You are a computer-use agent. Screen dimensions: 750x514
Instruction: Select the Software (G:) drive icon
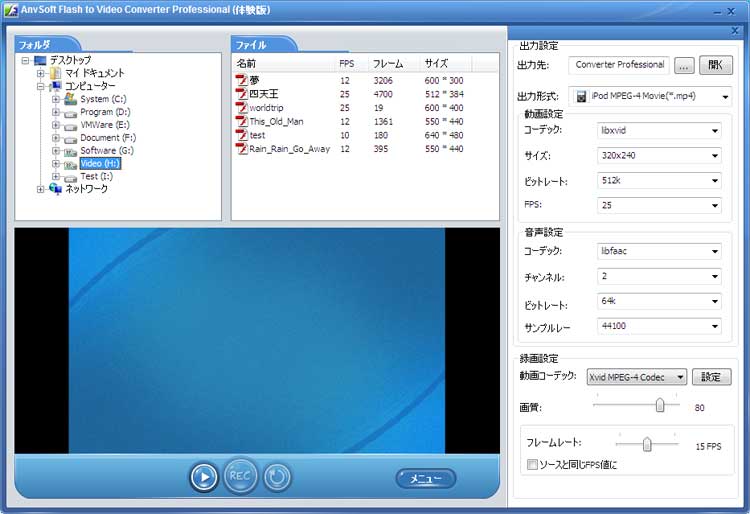click(x=70, y=152)
